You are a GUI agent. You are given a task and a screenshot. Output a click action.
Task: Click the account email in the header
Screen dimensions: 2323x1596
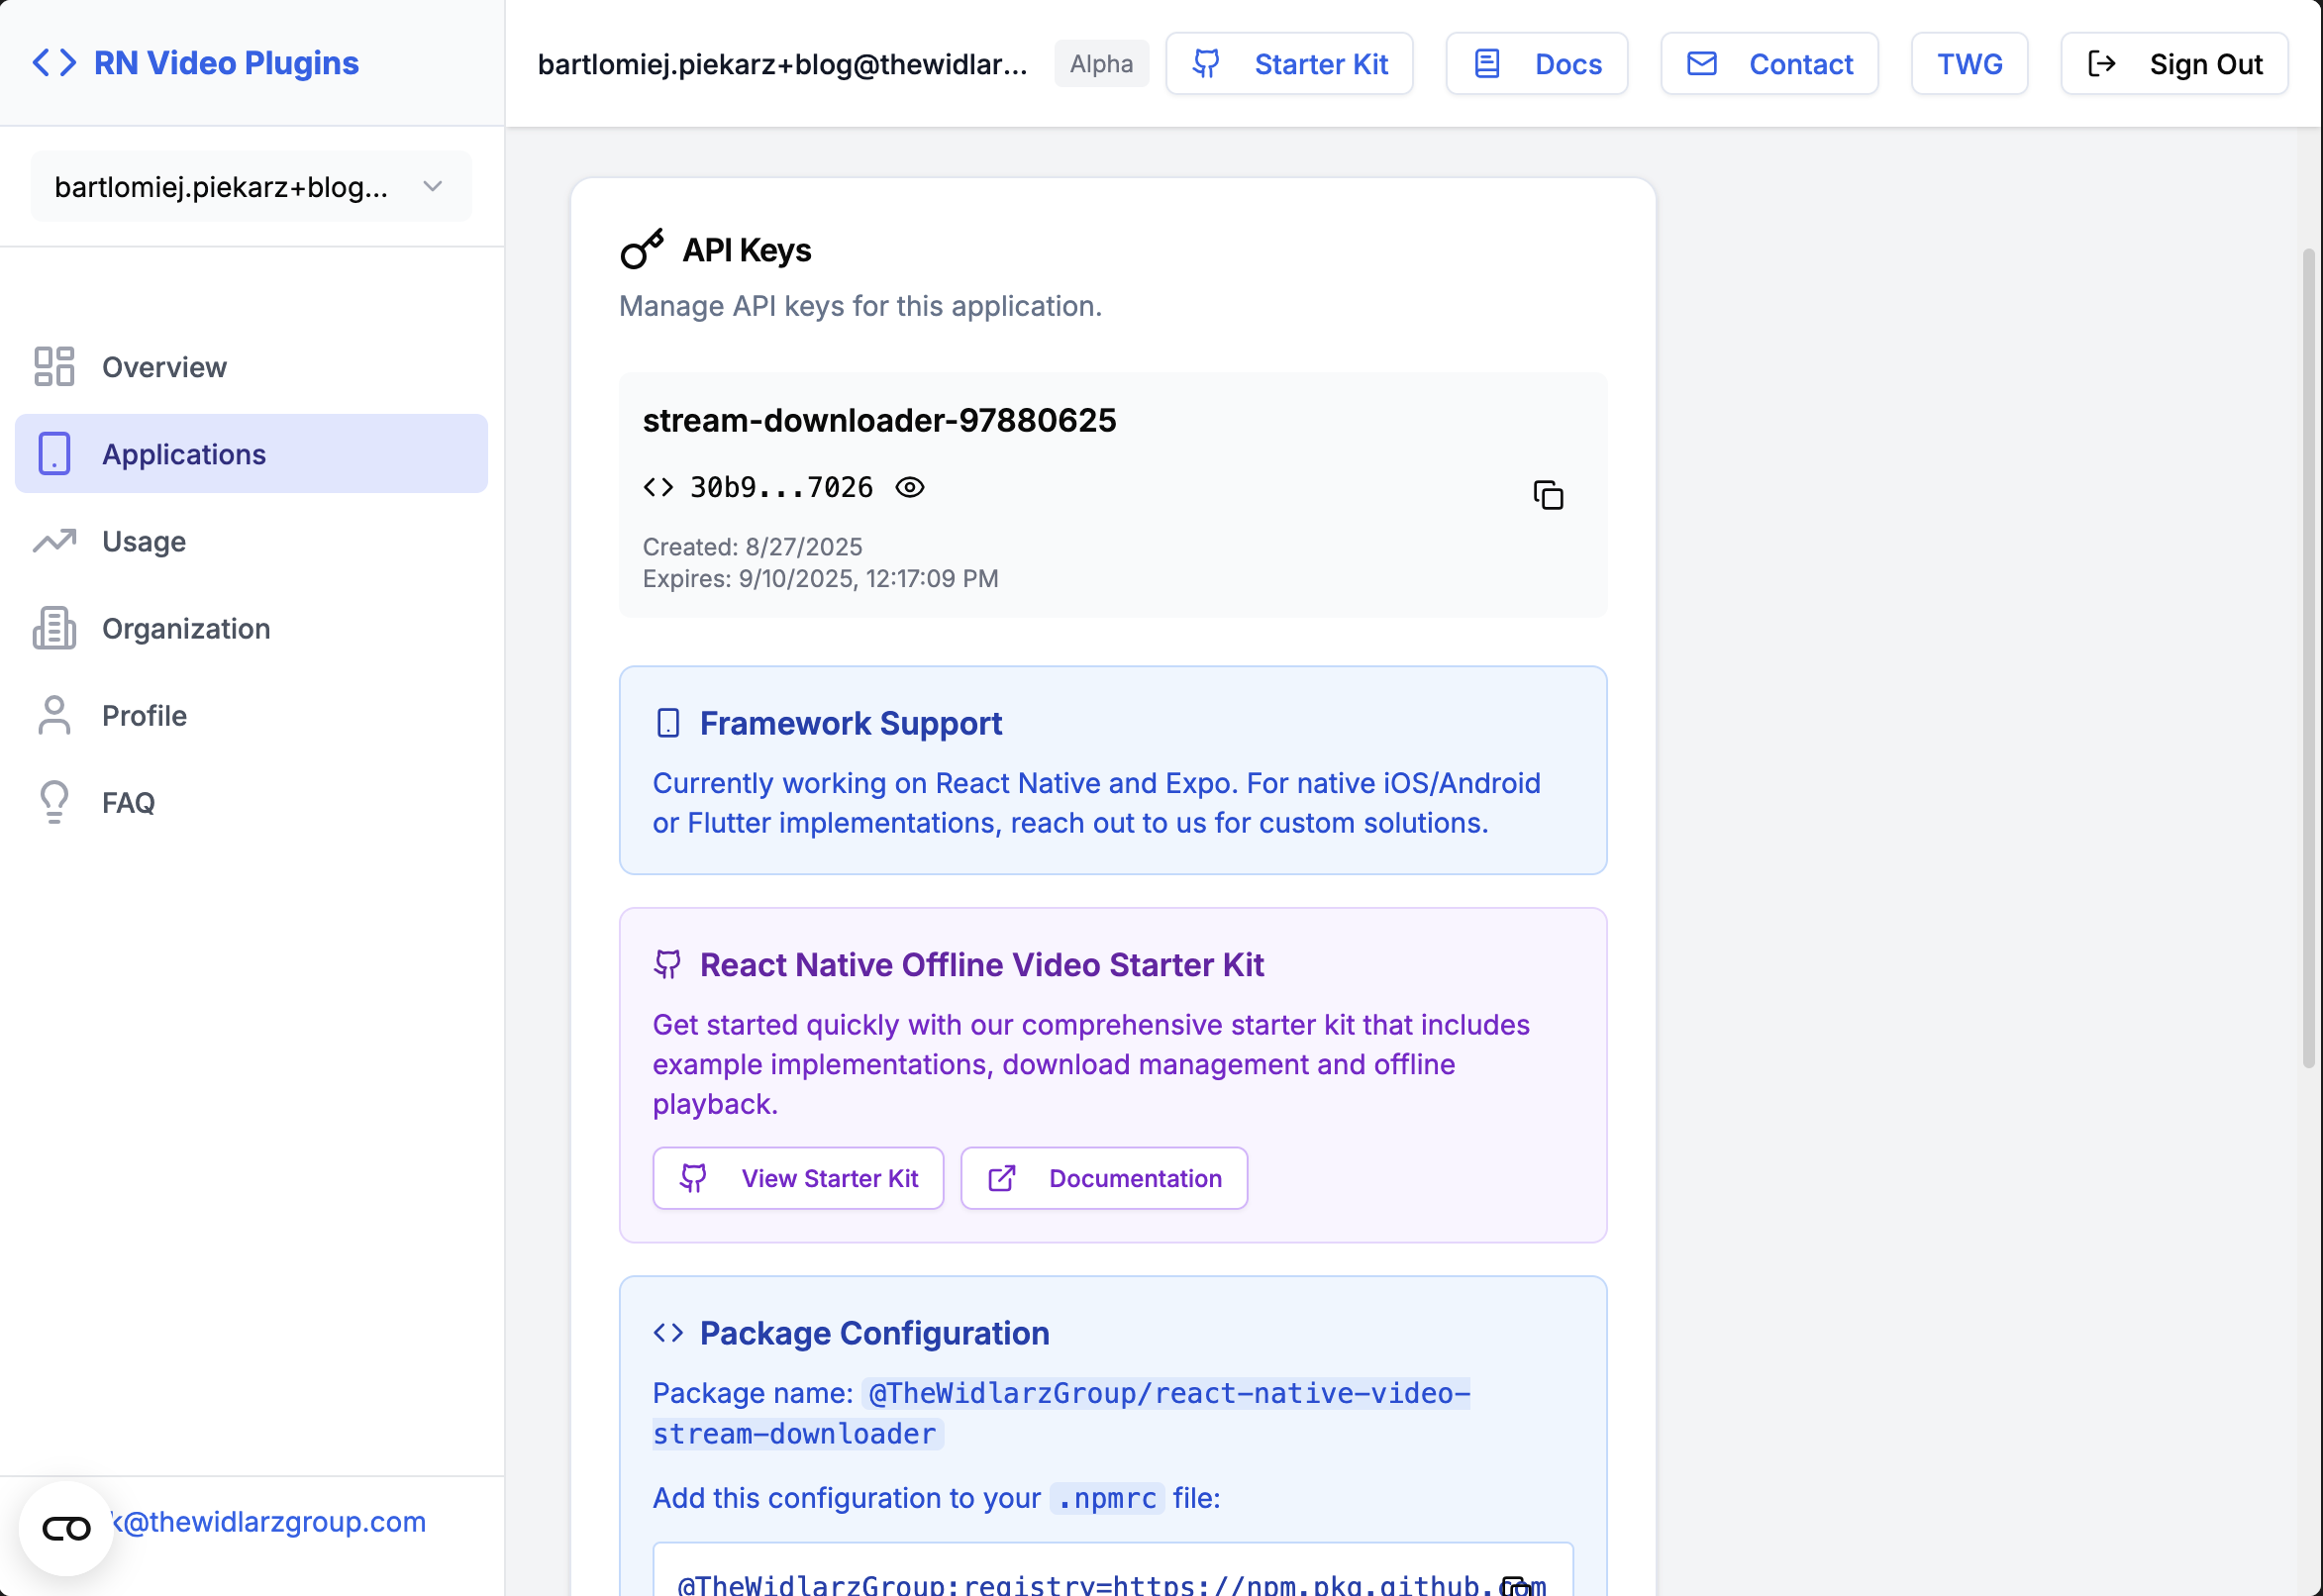tap(783, 64)
